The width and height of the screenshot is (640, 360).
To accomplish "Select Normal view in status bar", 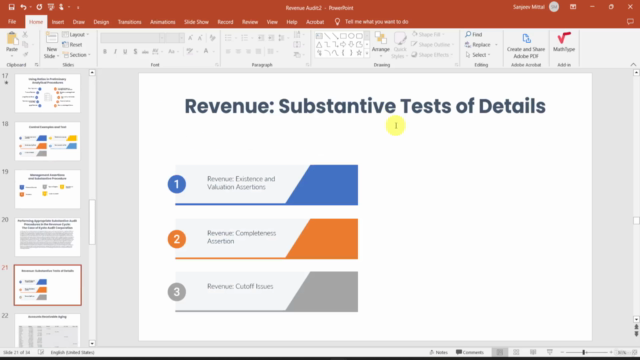I will coord(499,352).
